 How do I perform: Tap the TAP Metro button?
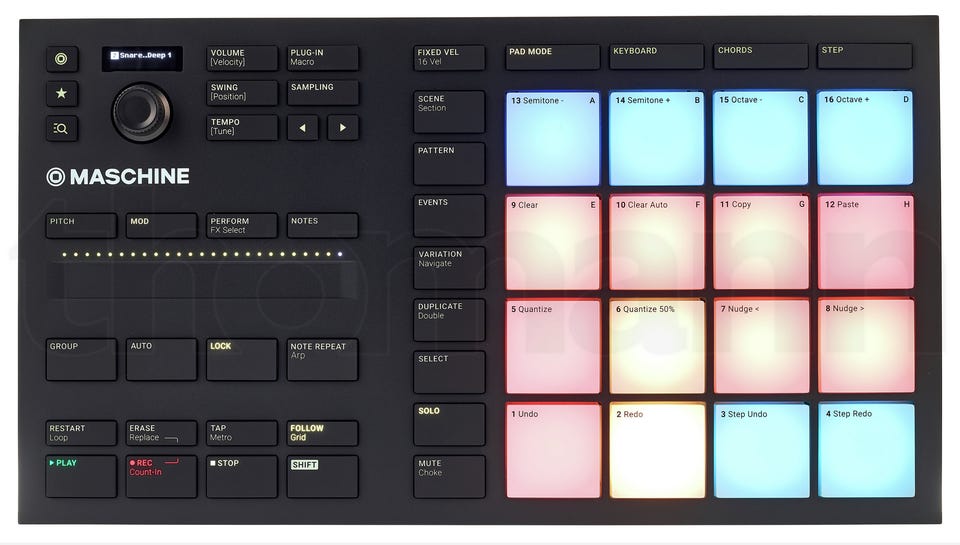[242, 433]
